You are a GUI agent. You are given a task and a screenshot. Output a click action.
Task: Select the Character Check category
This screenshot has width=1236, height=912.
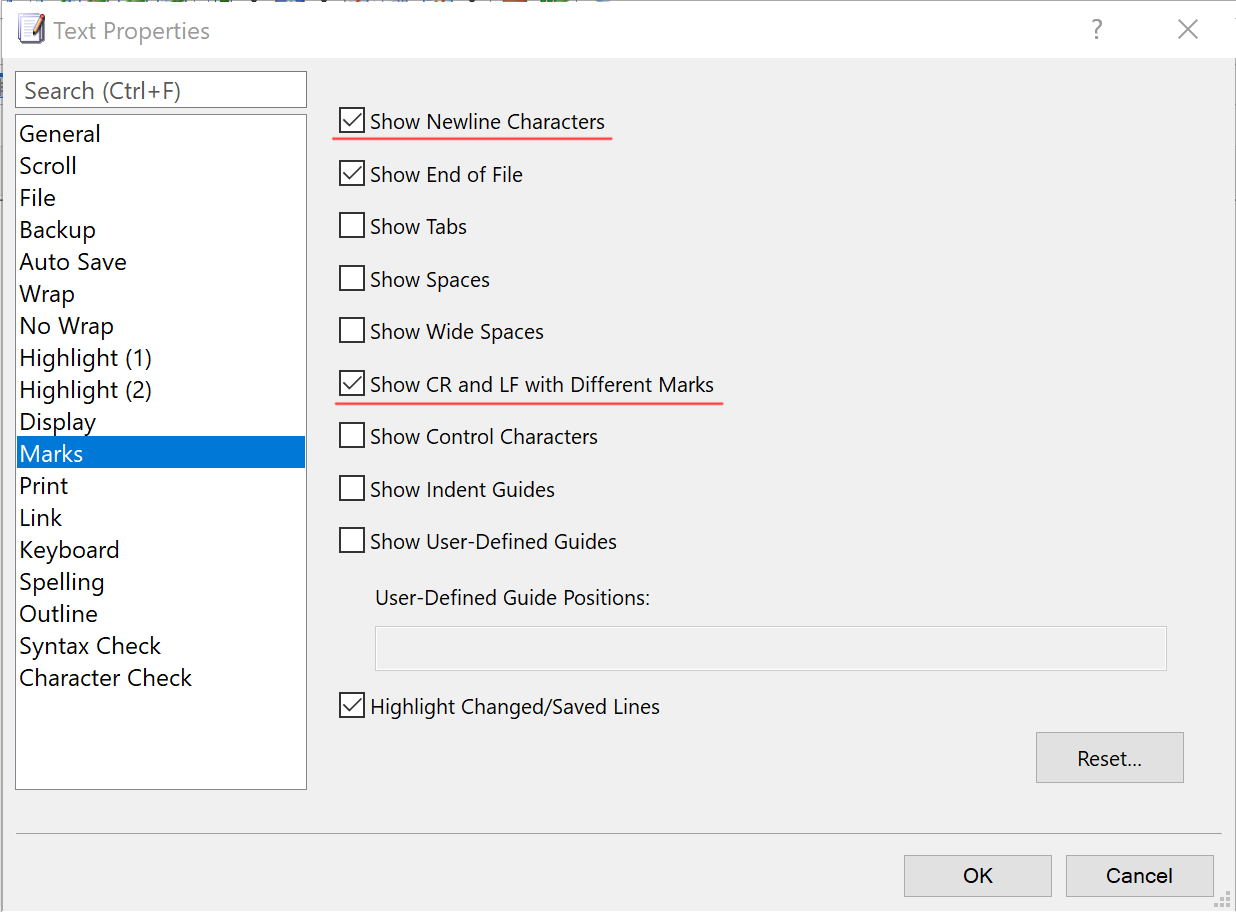161,678
